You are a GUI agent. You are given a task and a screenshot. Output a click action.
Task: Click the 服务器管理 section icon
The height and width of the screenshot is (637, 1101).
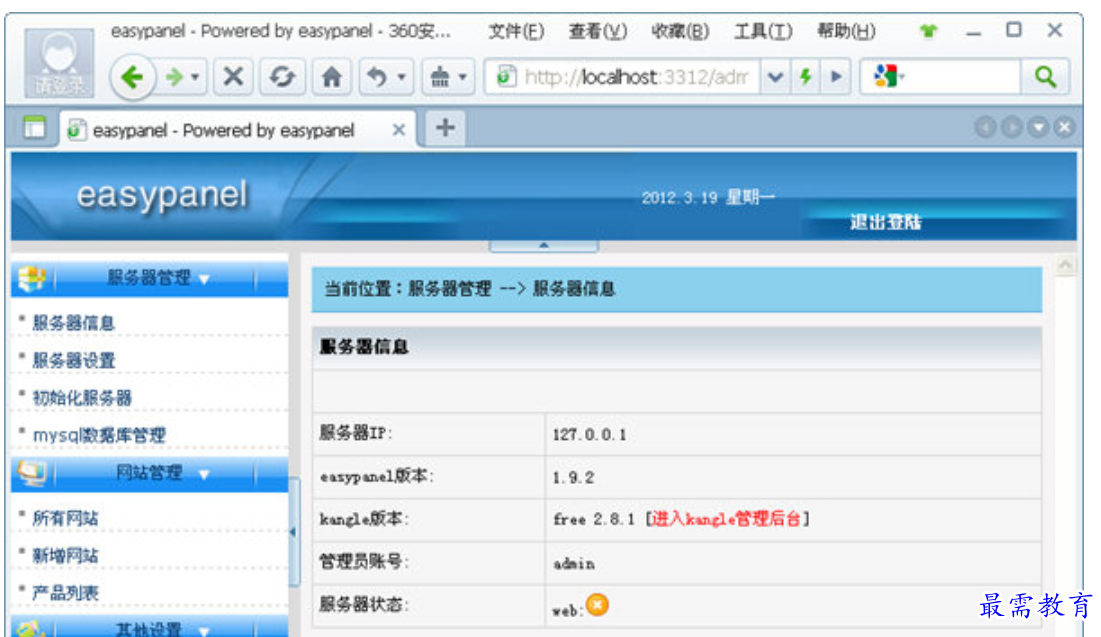click(x=32, y=279)
